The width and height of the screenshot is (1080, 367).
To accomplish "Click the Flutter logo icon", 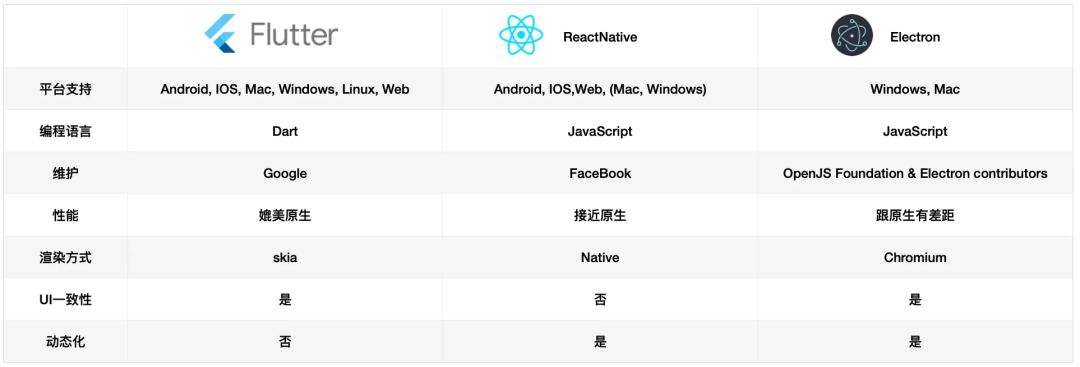I will click(x=220, y=33).
